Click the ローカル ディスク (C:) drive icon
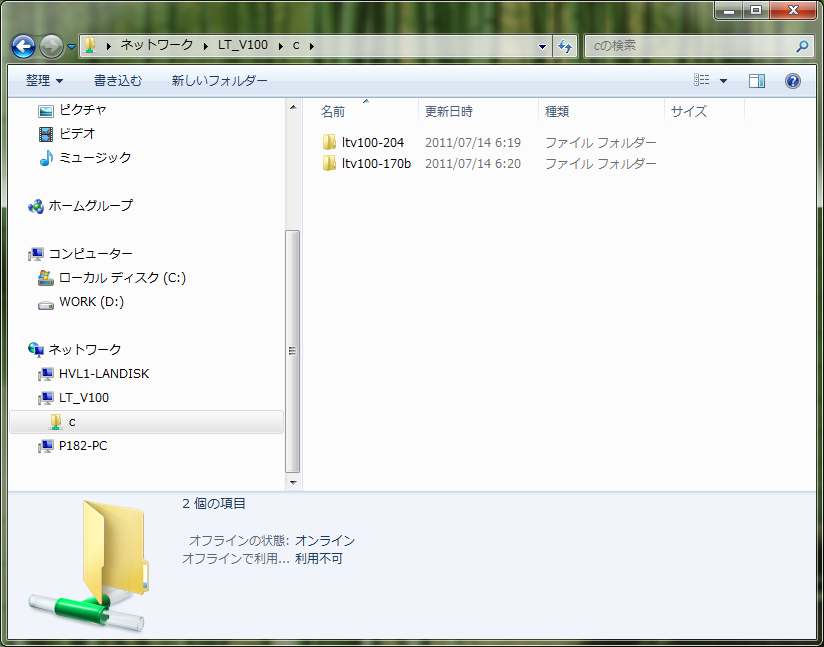 (46, 278)
